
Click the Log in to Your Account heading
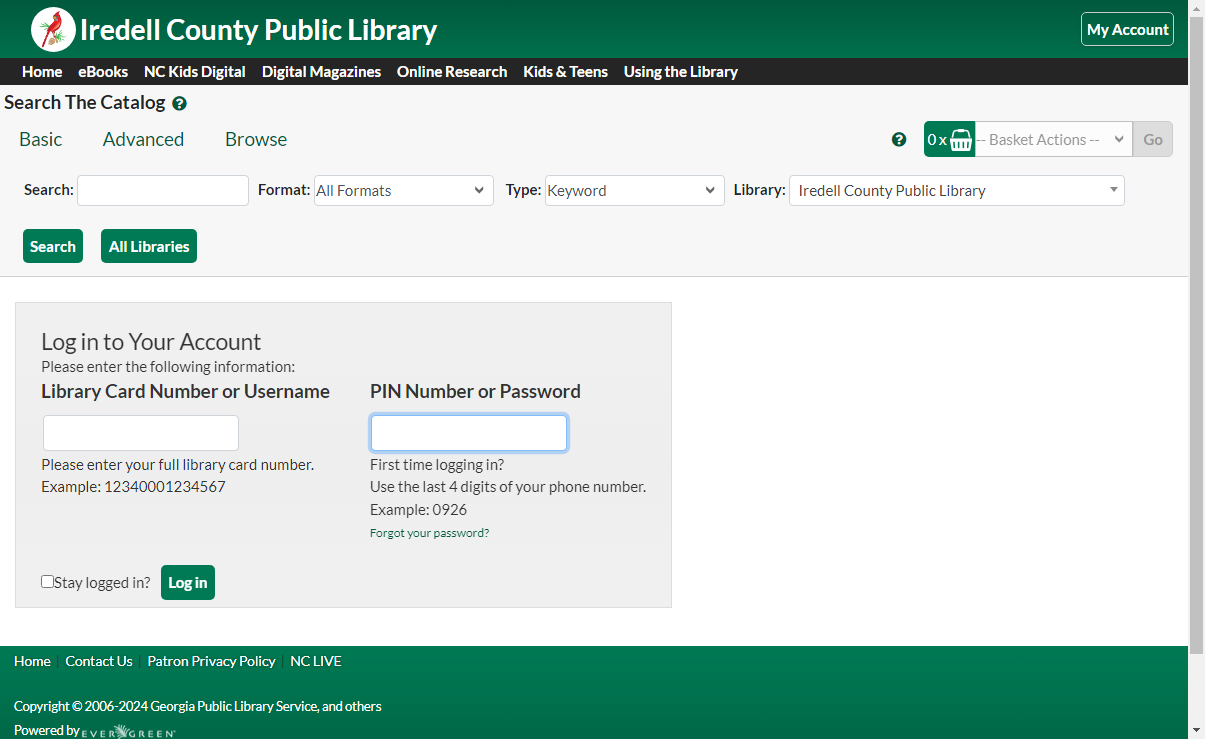(151, 341)
